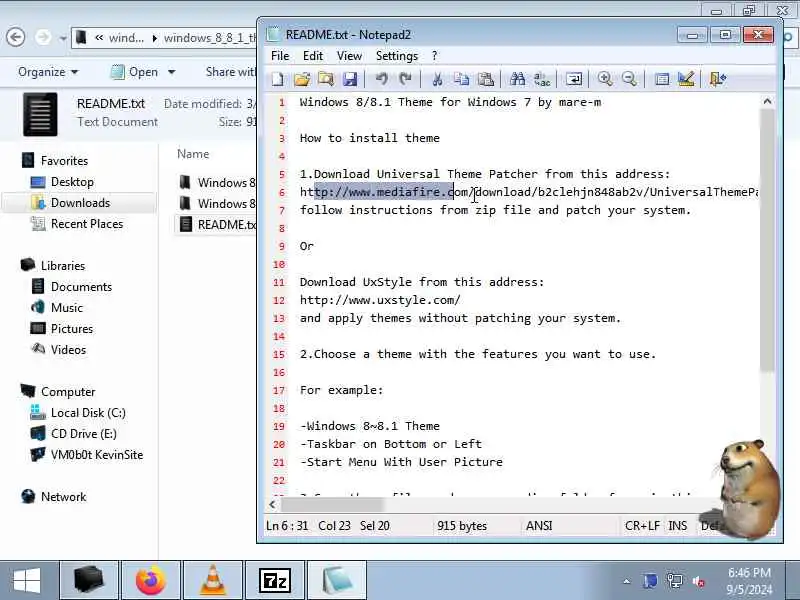
Task: Click Share with in Explorer toolbar
Action: (230, 72)
